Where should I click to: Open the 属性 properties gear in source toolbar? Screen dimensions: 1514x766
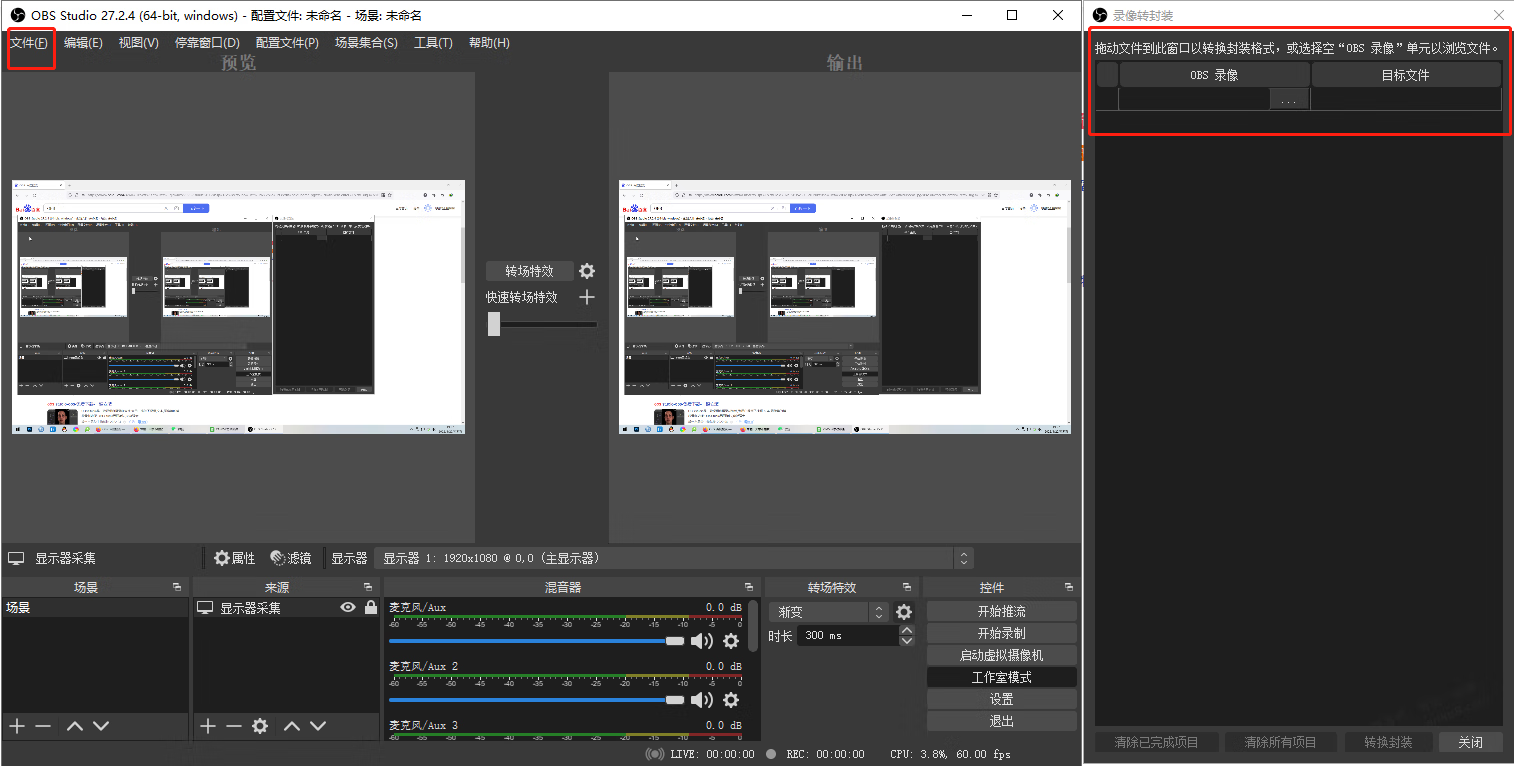(x=234, y=558)
